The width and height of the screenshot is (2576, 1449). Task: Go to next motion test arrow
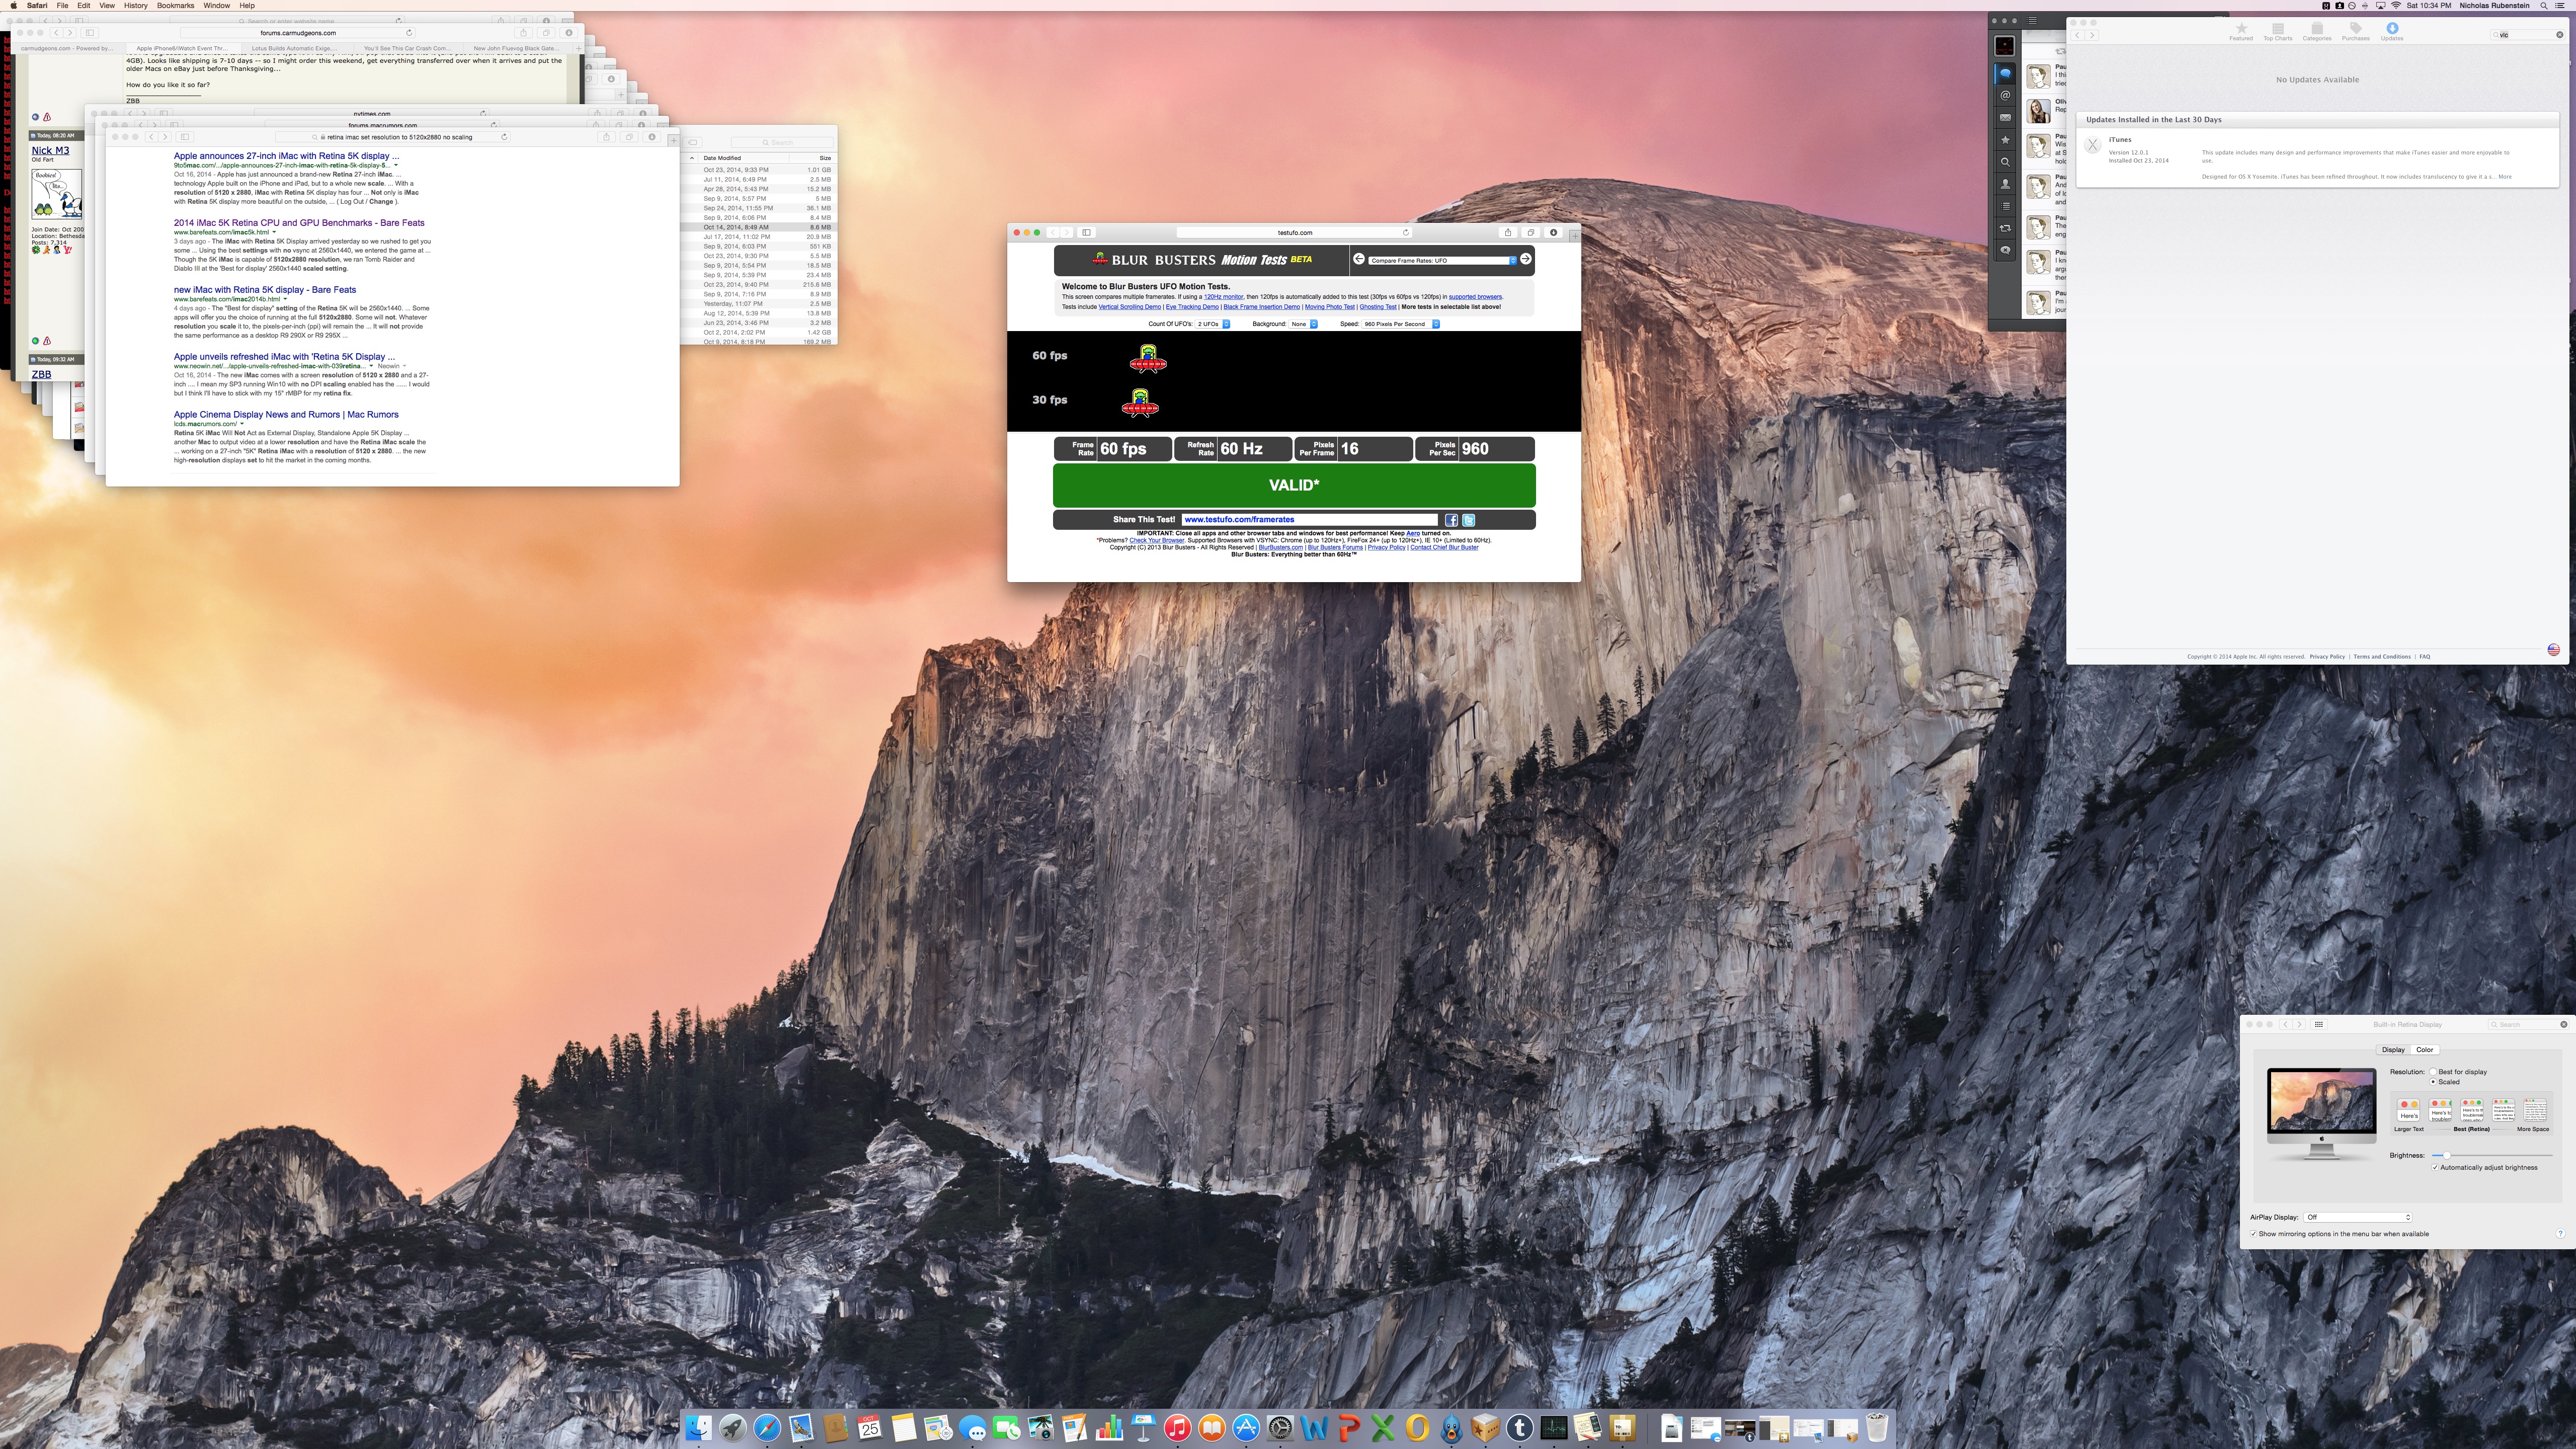pos(1525,259)
